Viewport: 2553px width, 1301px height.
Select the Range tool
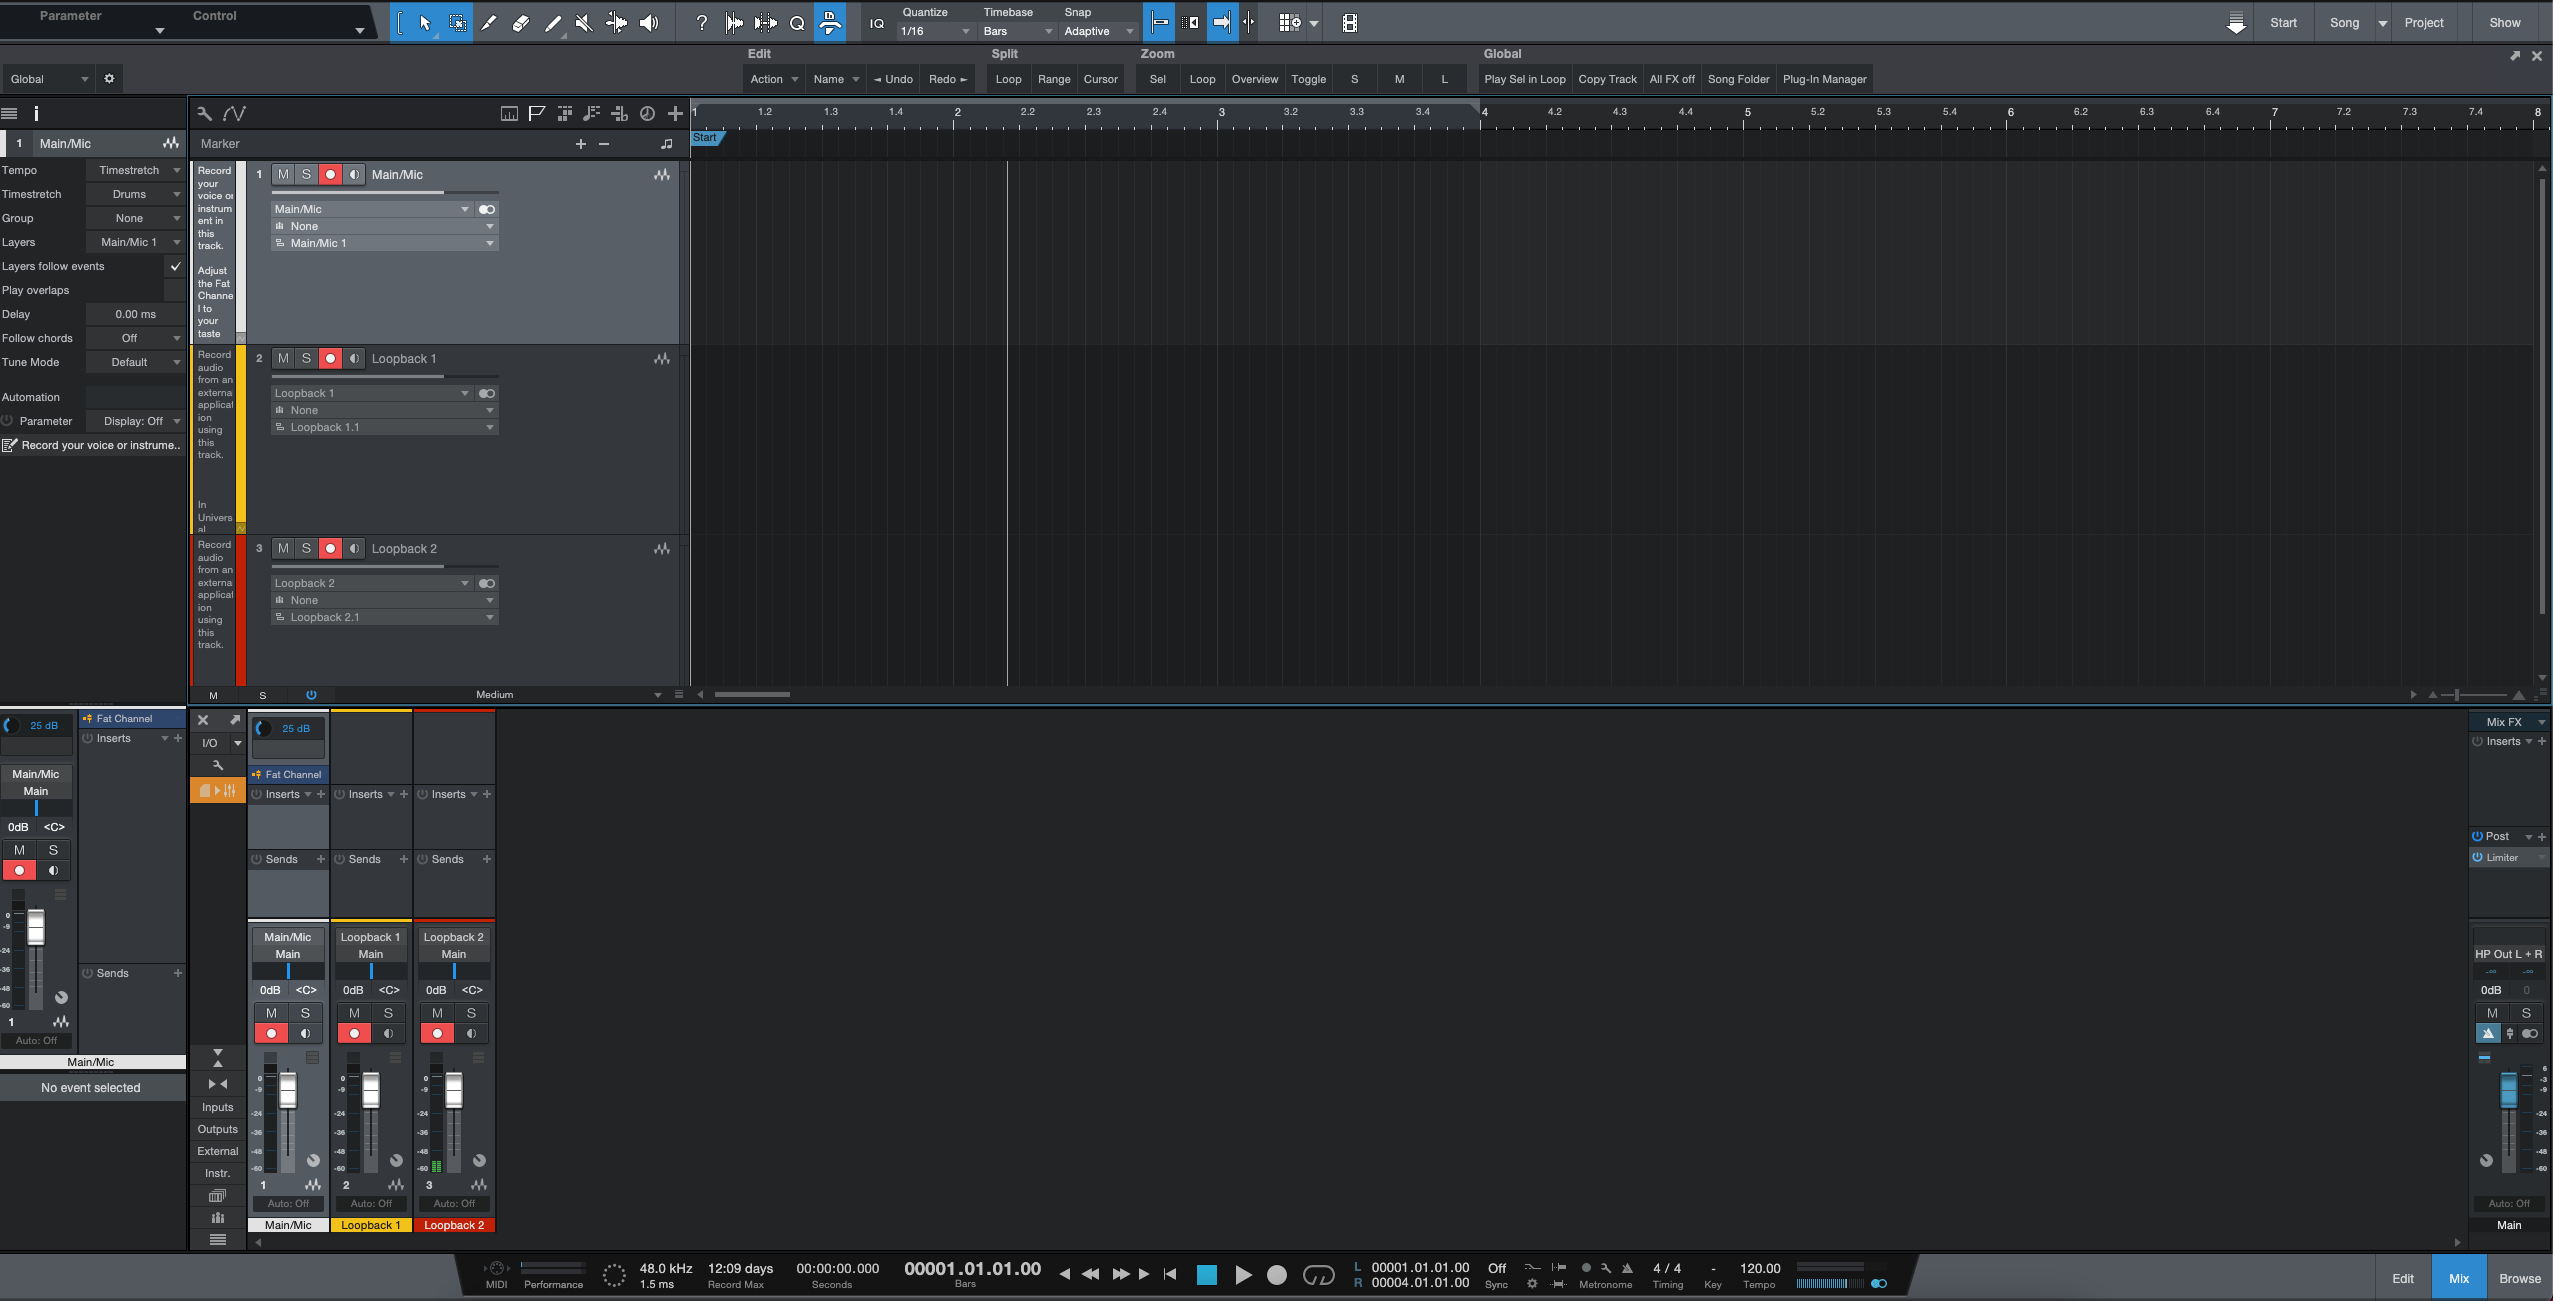(x=458, y=22)
